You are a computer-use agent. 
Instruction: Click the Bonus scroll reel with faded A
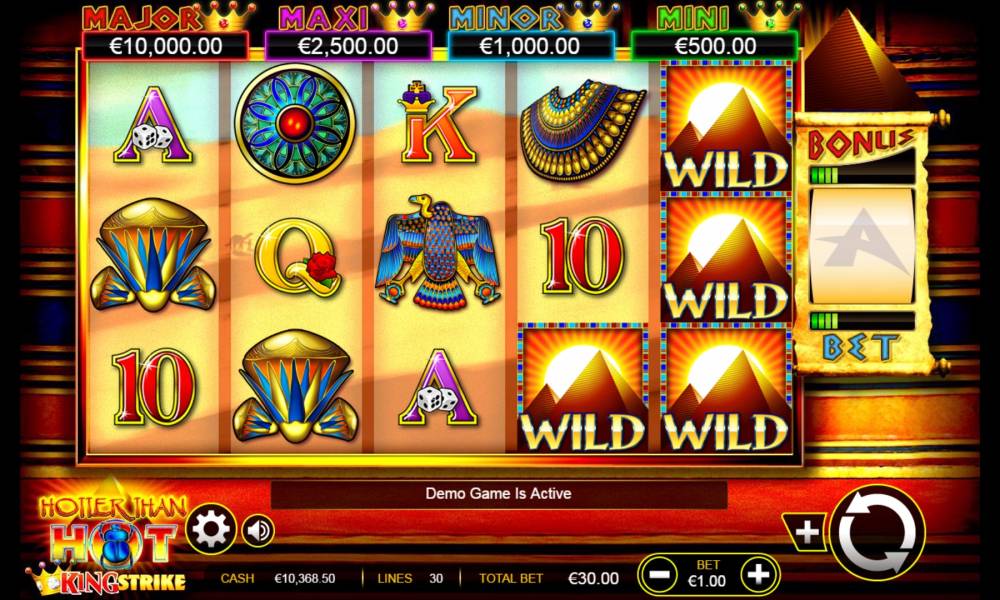click(x=862, y=246)
